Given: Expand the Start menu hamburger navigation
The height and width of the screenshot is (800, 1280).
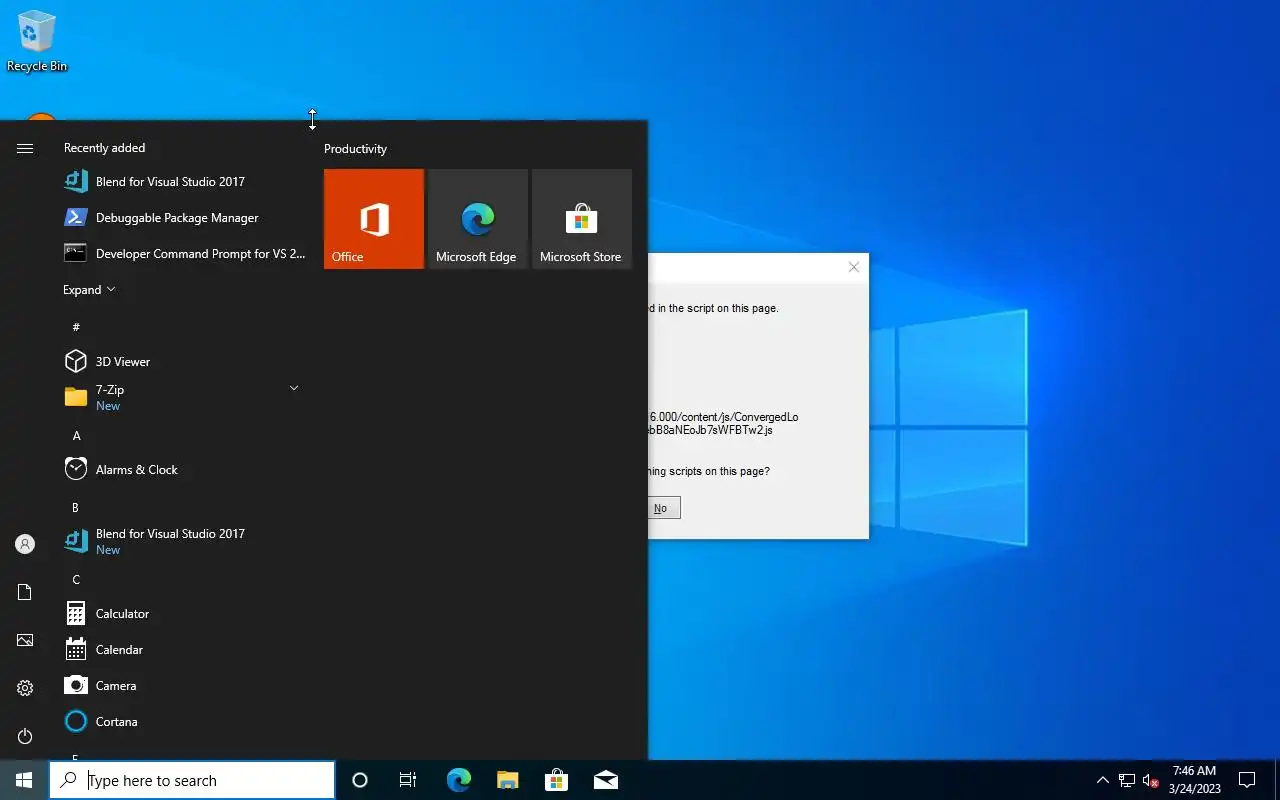Looking at the screenshot, I should 25,148.
